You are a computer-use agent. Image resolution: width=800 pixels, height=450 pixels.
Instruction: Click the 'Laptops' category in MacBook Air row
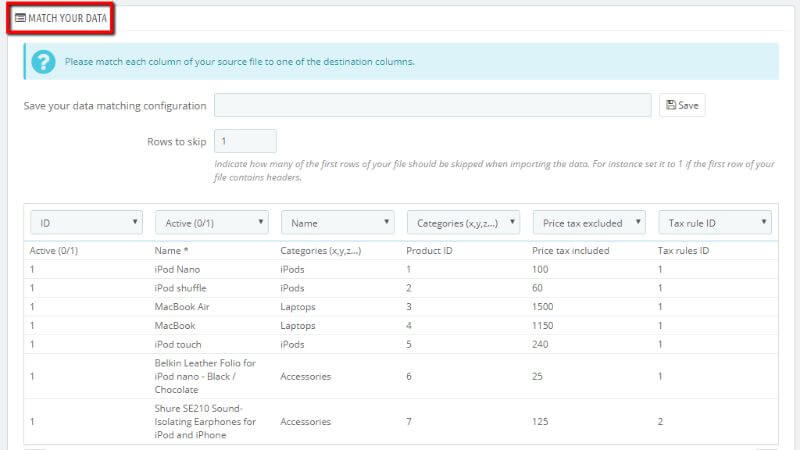click(297, 307)
